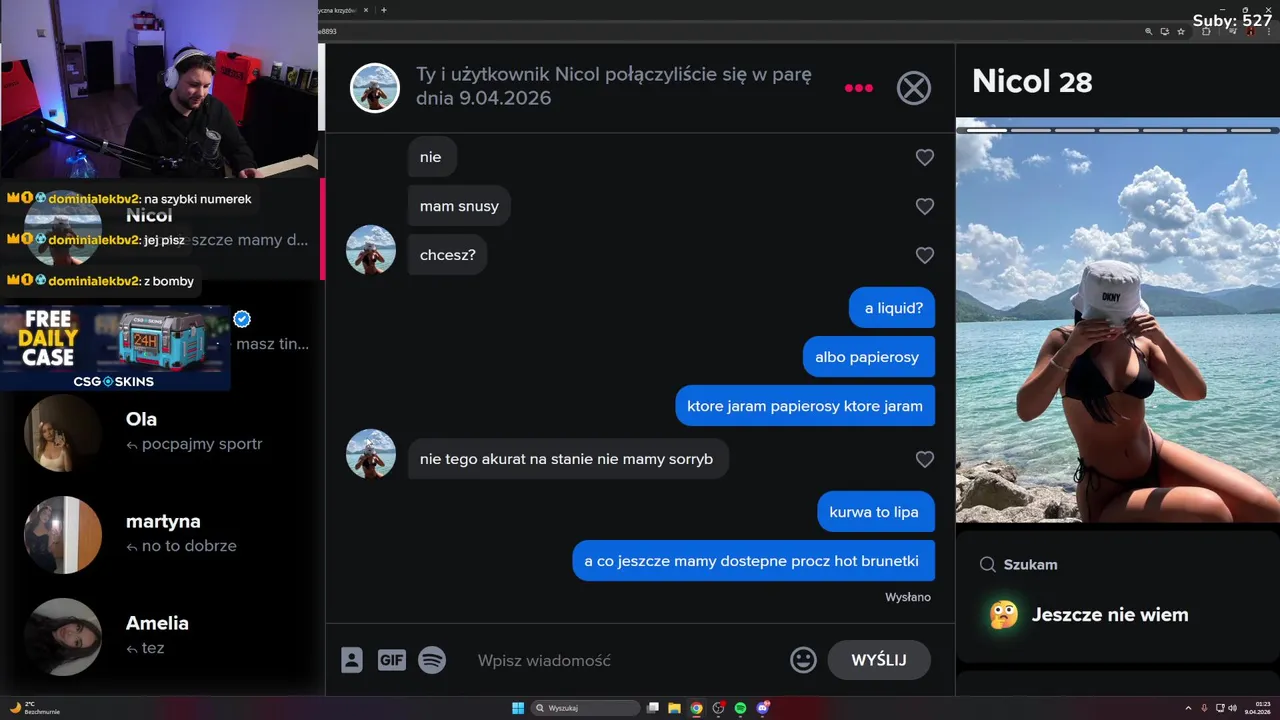Click the taskbar Wyszukaj search box
This screenshot has height=720, width=1280.
(585, 708)
